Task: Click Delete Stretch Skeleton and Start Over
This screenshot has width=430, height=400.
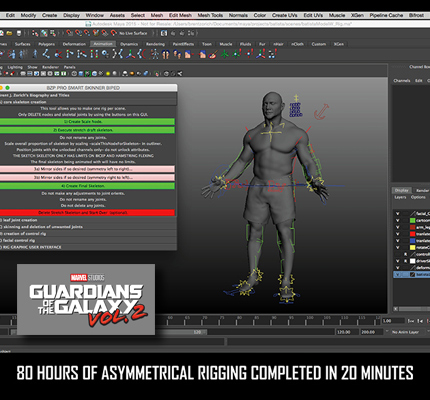Action: [87, 212]
